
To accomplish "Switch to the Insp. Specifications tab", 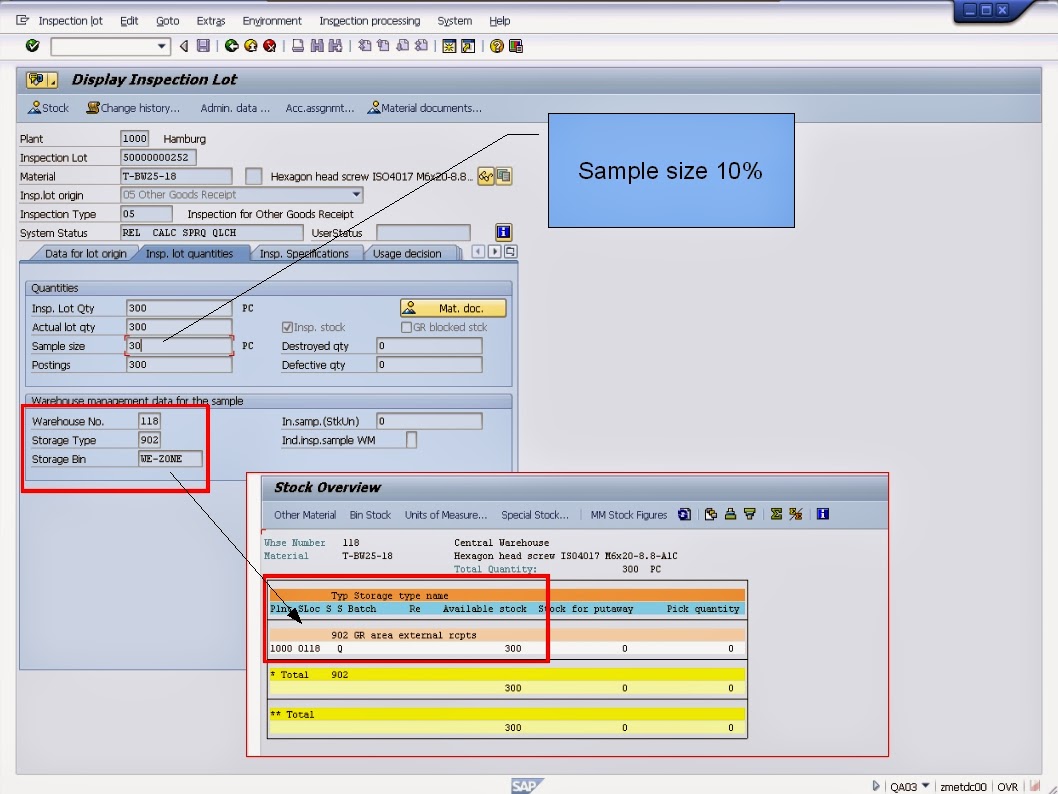I will click(309, 254).
